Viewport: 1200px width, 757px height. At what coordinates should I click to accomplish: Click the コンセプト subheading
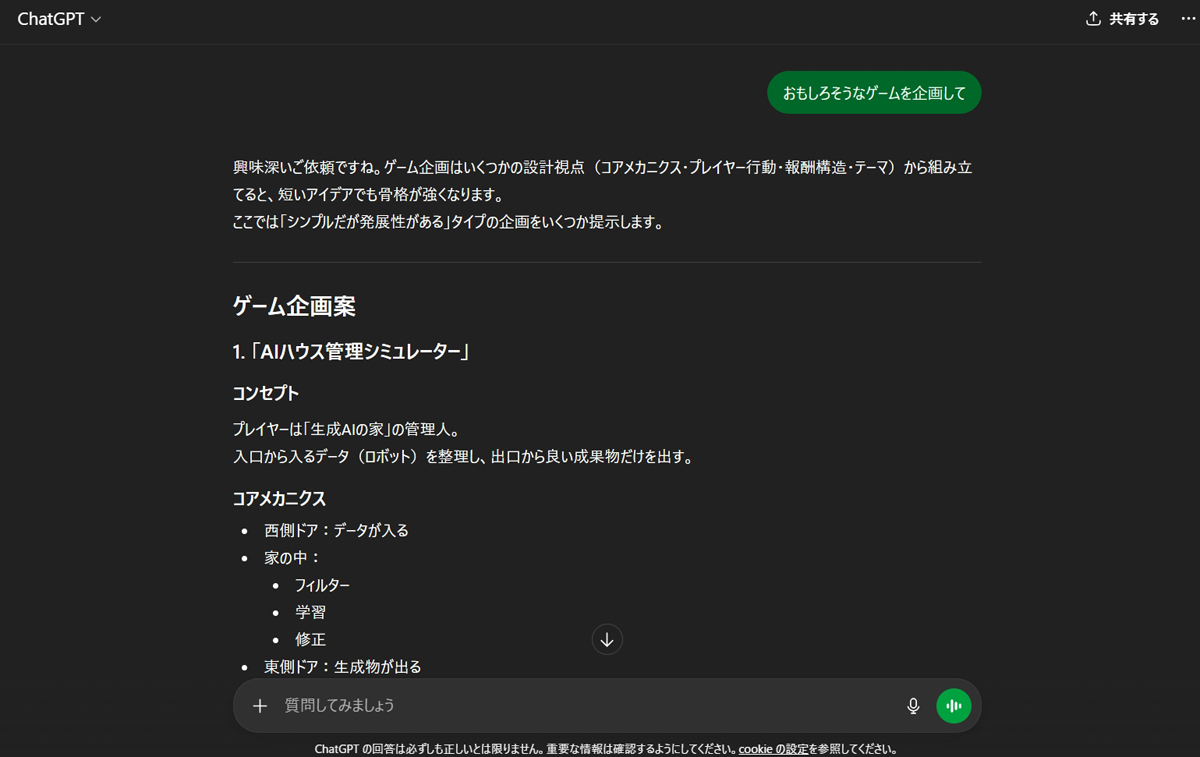[x=266, y=393]
